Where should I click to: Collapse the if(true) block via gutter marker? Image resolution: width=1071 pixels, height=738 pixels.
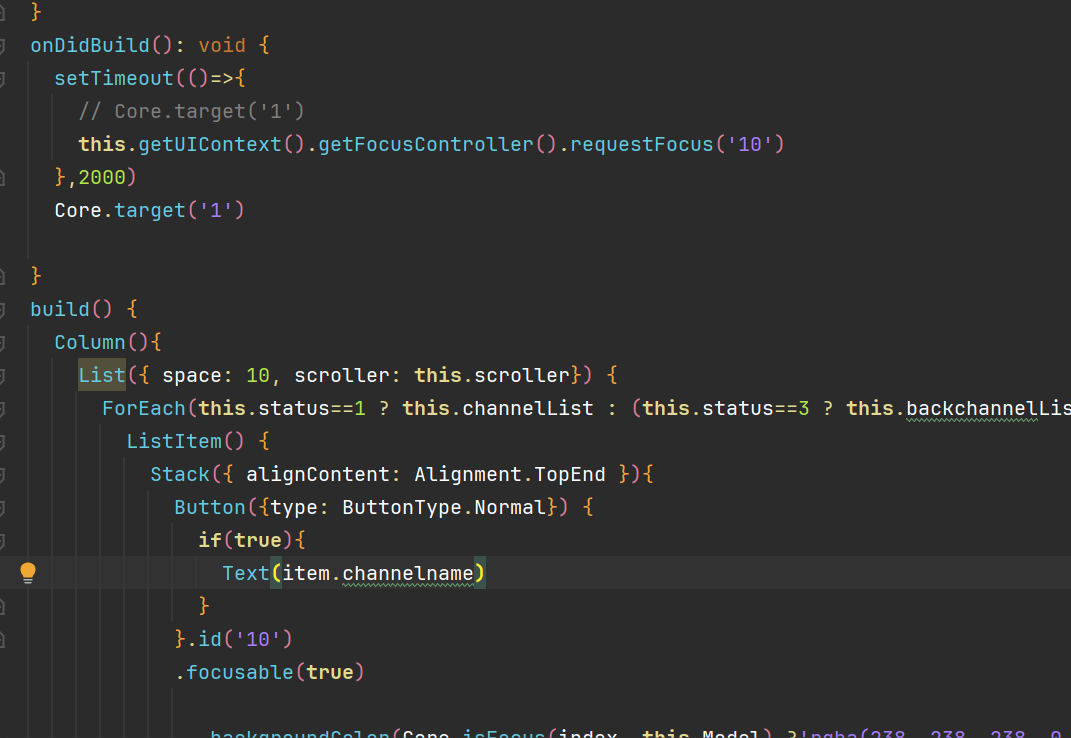pyautogui.click(x=3, y=540)
